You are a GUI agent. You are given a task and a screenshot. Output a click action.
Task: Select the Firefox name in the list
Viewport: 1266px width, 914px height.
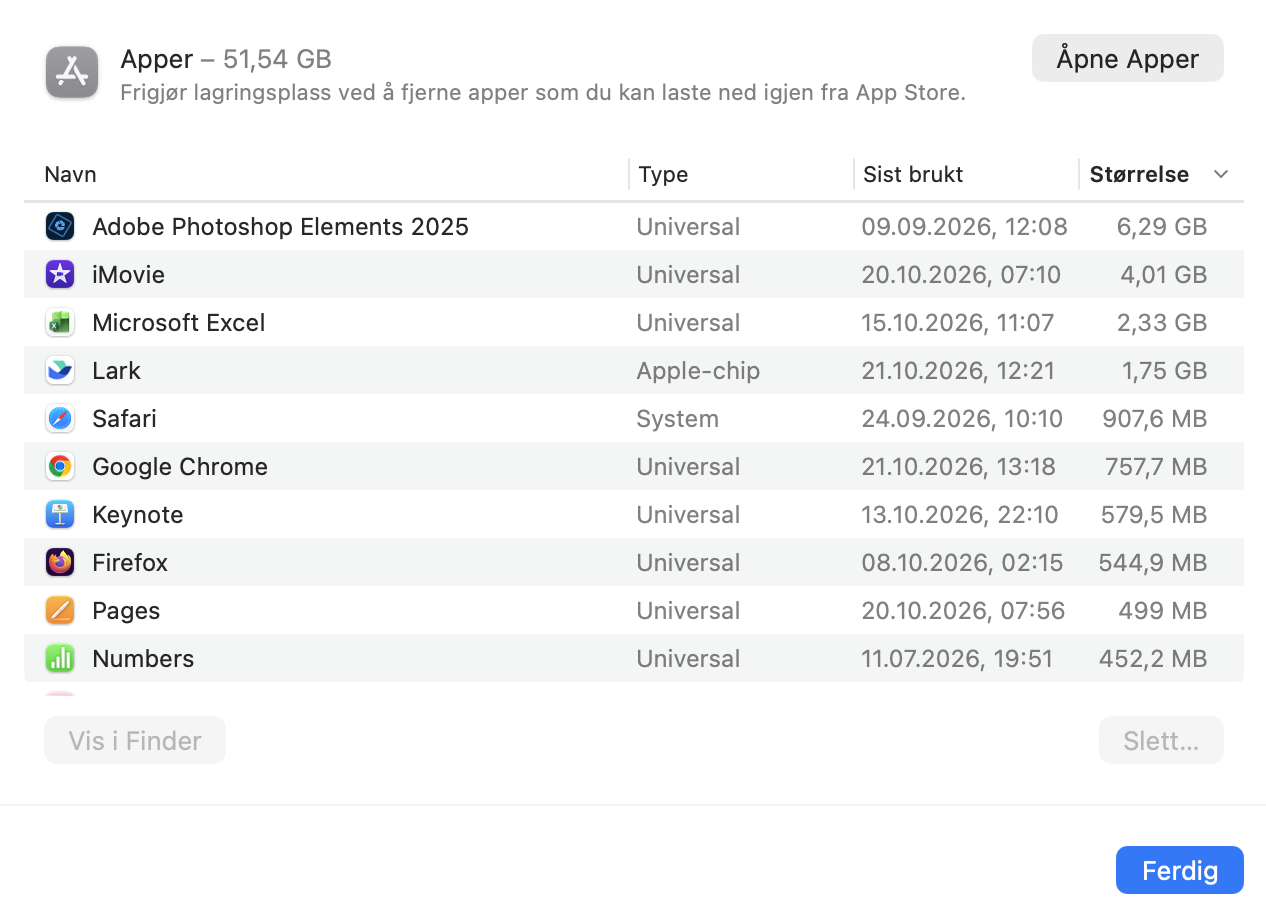(x=130, y=563)
